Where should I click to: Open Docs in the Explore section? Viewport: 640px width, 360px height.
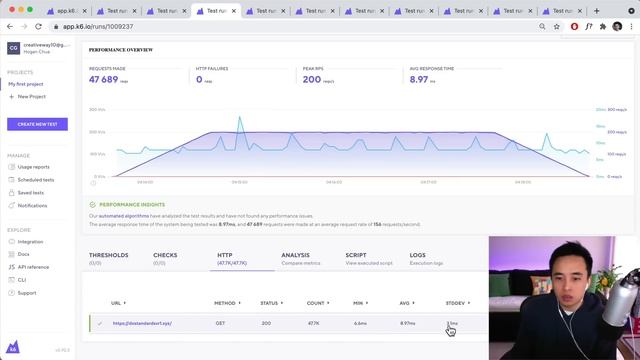click(23, 254)
